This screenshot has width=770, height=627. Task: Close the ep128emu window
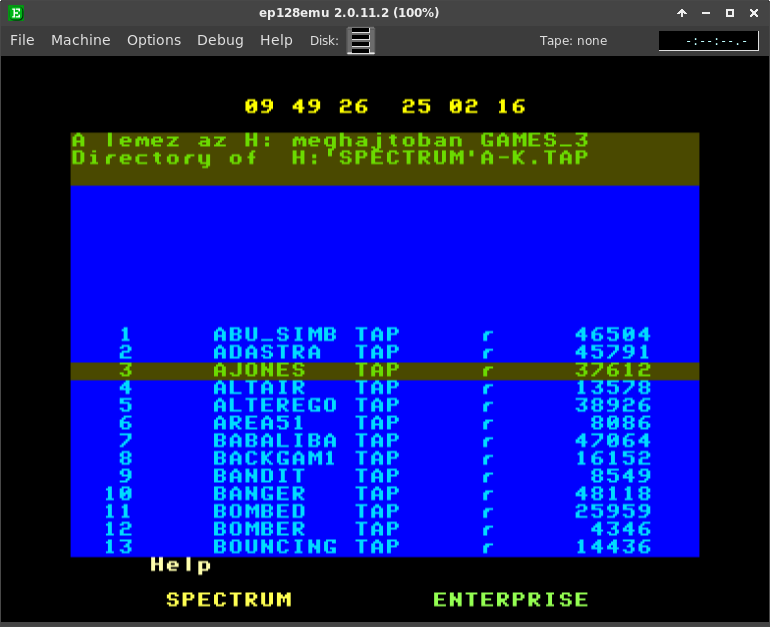[x=754, y=13]
